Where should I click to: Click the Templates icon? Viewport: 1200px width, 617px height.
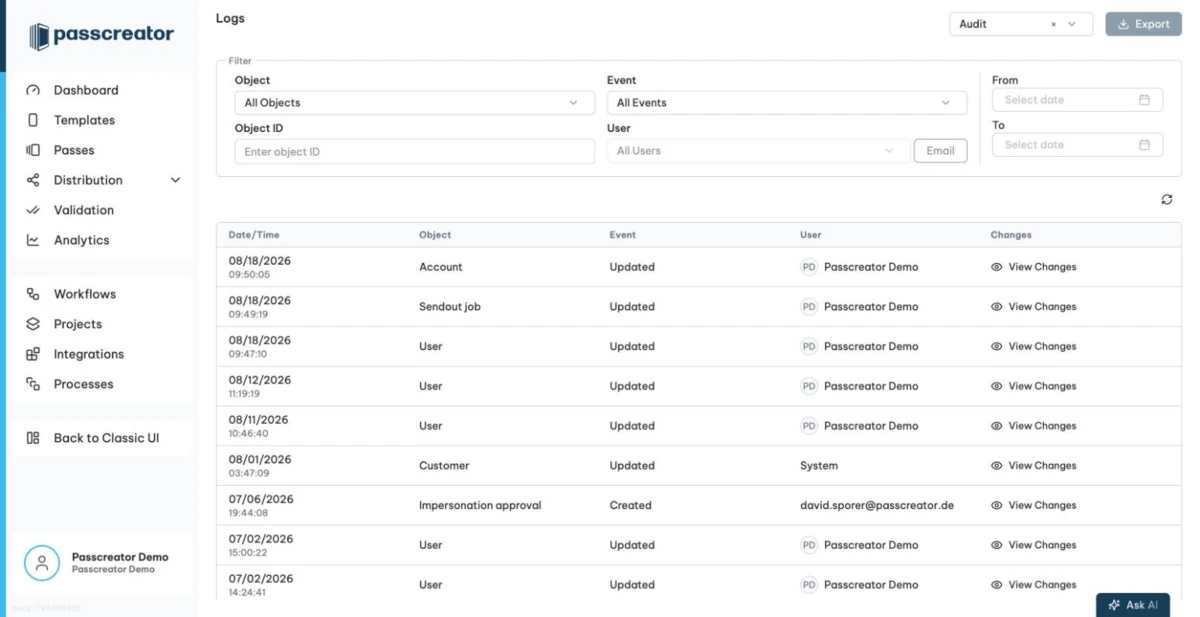pos(33,120)
